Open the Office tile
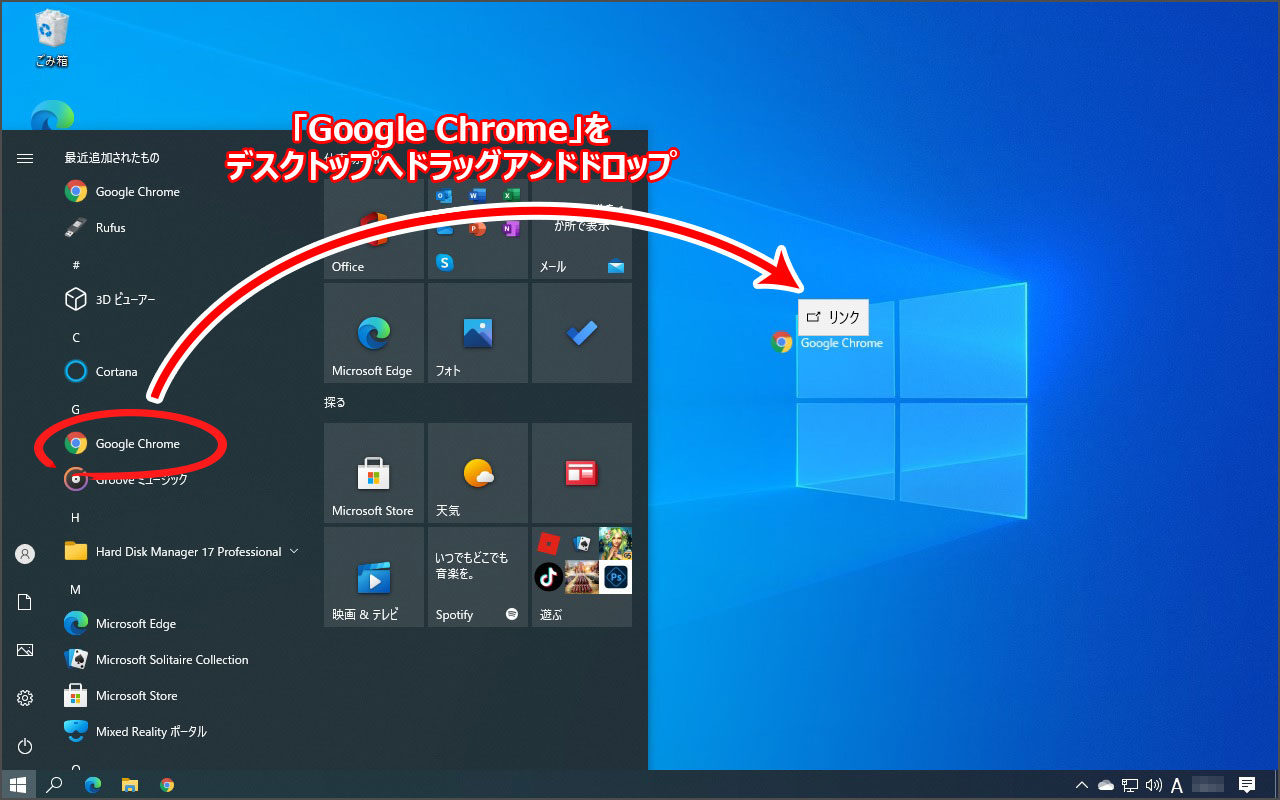Screen dimensions: 1280x800 pyautogui.click(x=374, y=229)
